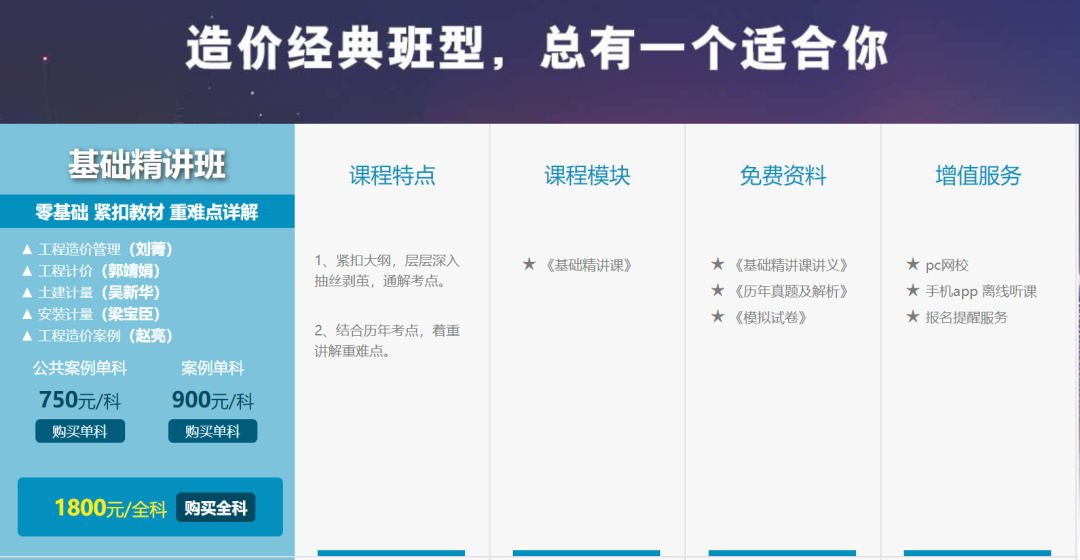This screenshot has height=560, width=1080.
Task: Click the 1800元/全科 price
Action: 110,508
